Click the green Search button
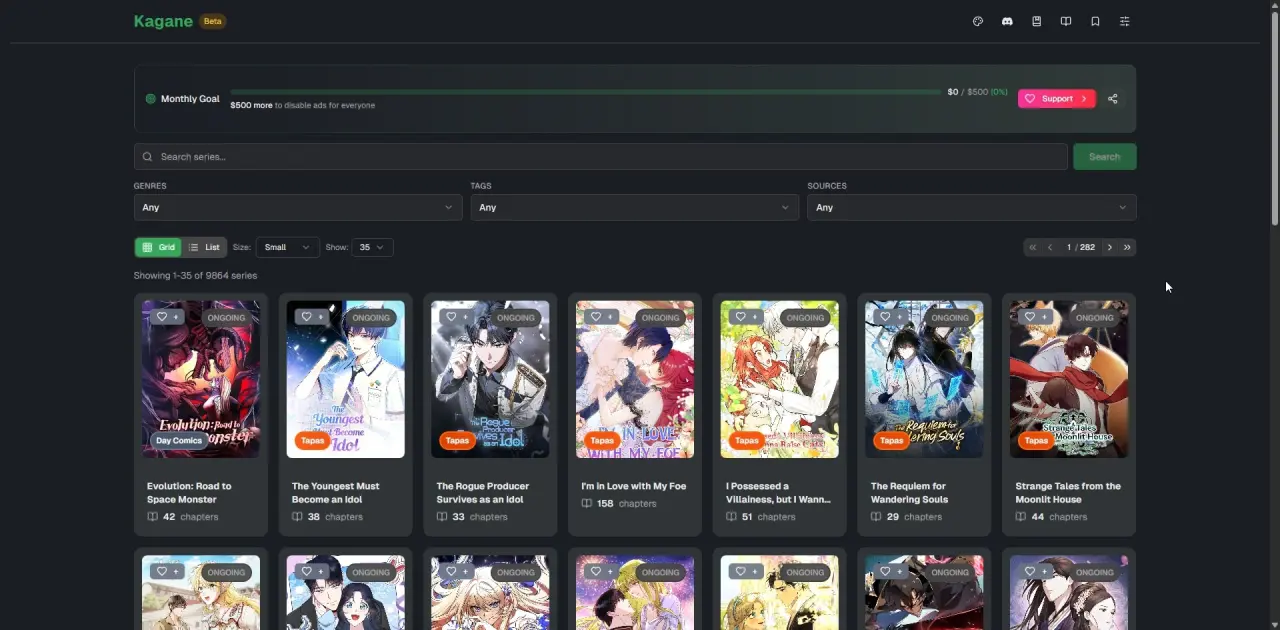Image resolution: width=1280 pixels, height=630 pixels. coord(1104,157)
